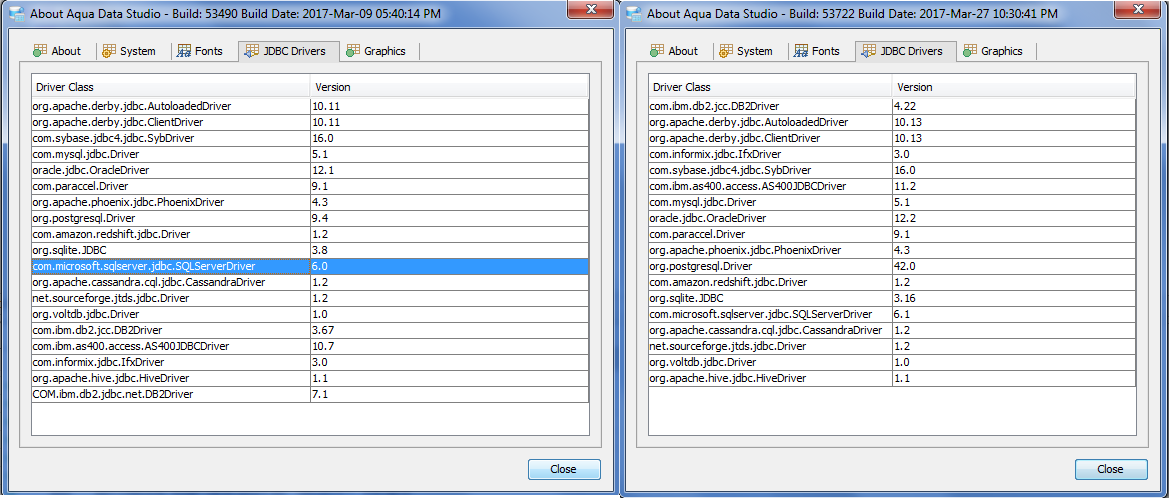Screen dimensions: 1169x498
Task: Open the Graphics tab in Build 53490 window
Action: [376, 51]
